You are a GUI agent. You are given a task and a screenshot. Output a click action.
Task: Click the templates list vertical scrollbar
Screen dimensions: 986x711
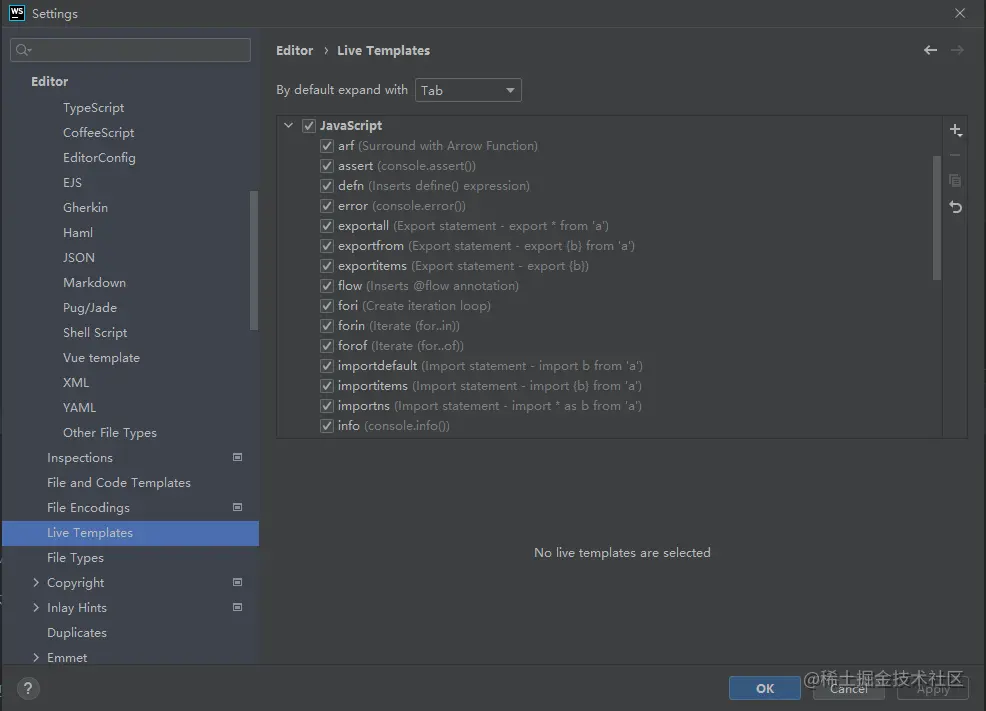click(x=937, y=217)
